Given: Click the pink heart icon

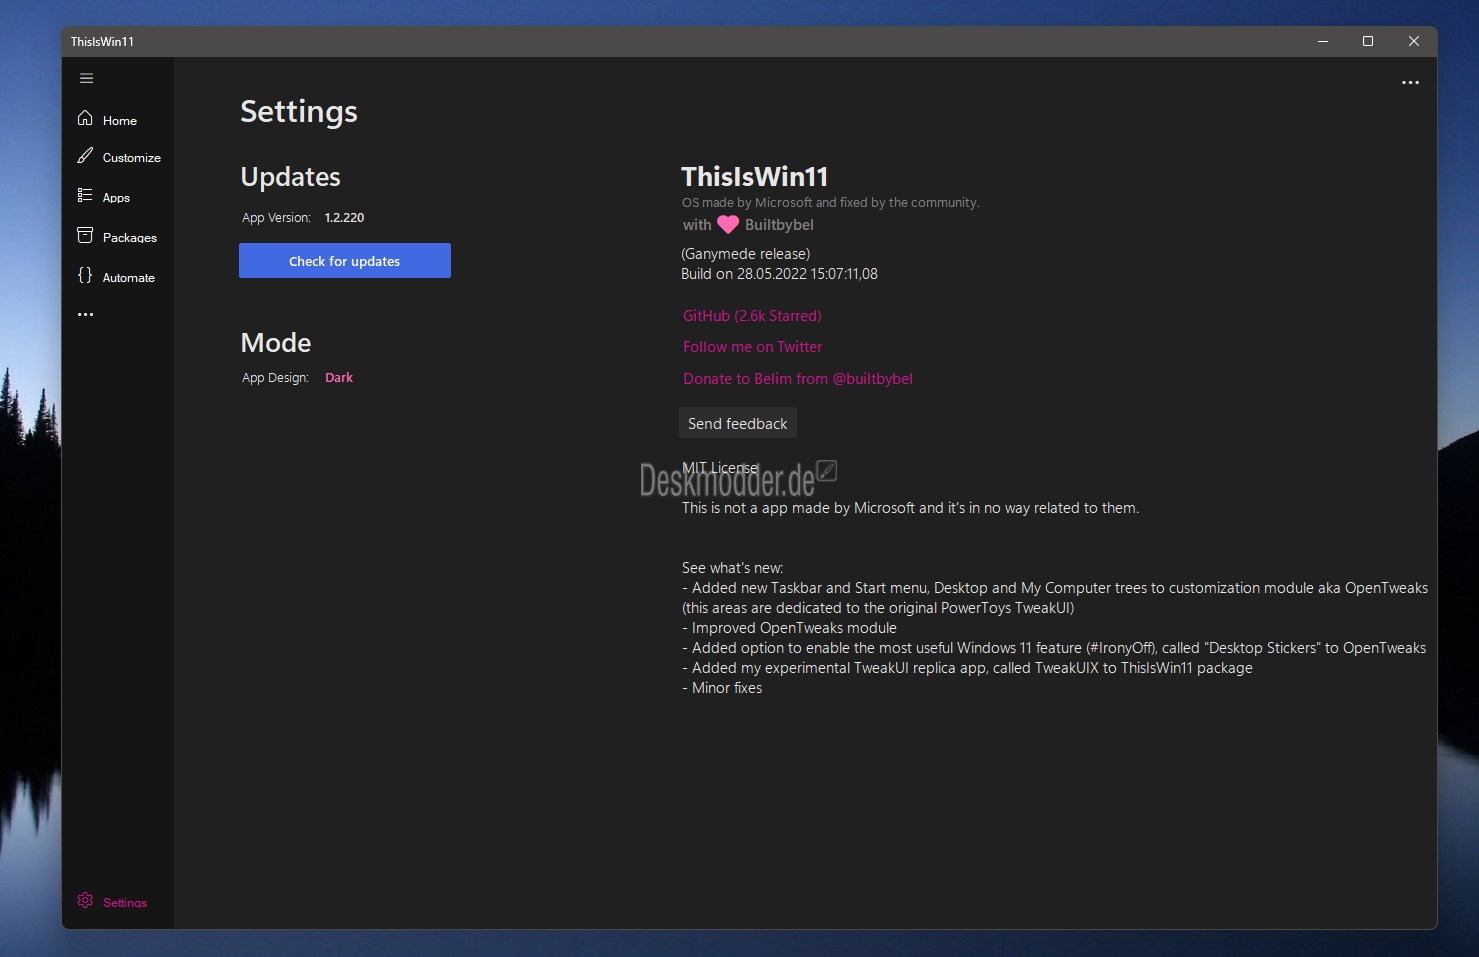Looking at the screenshot, I should point(728,225).
